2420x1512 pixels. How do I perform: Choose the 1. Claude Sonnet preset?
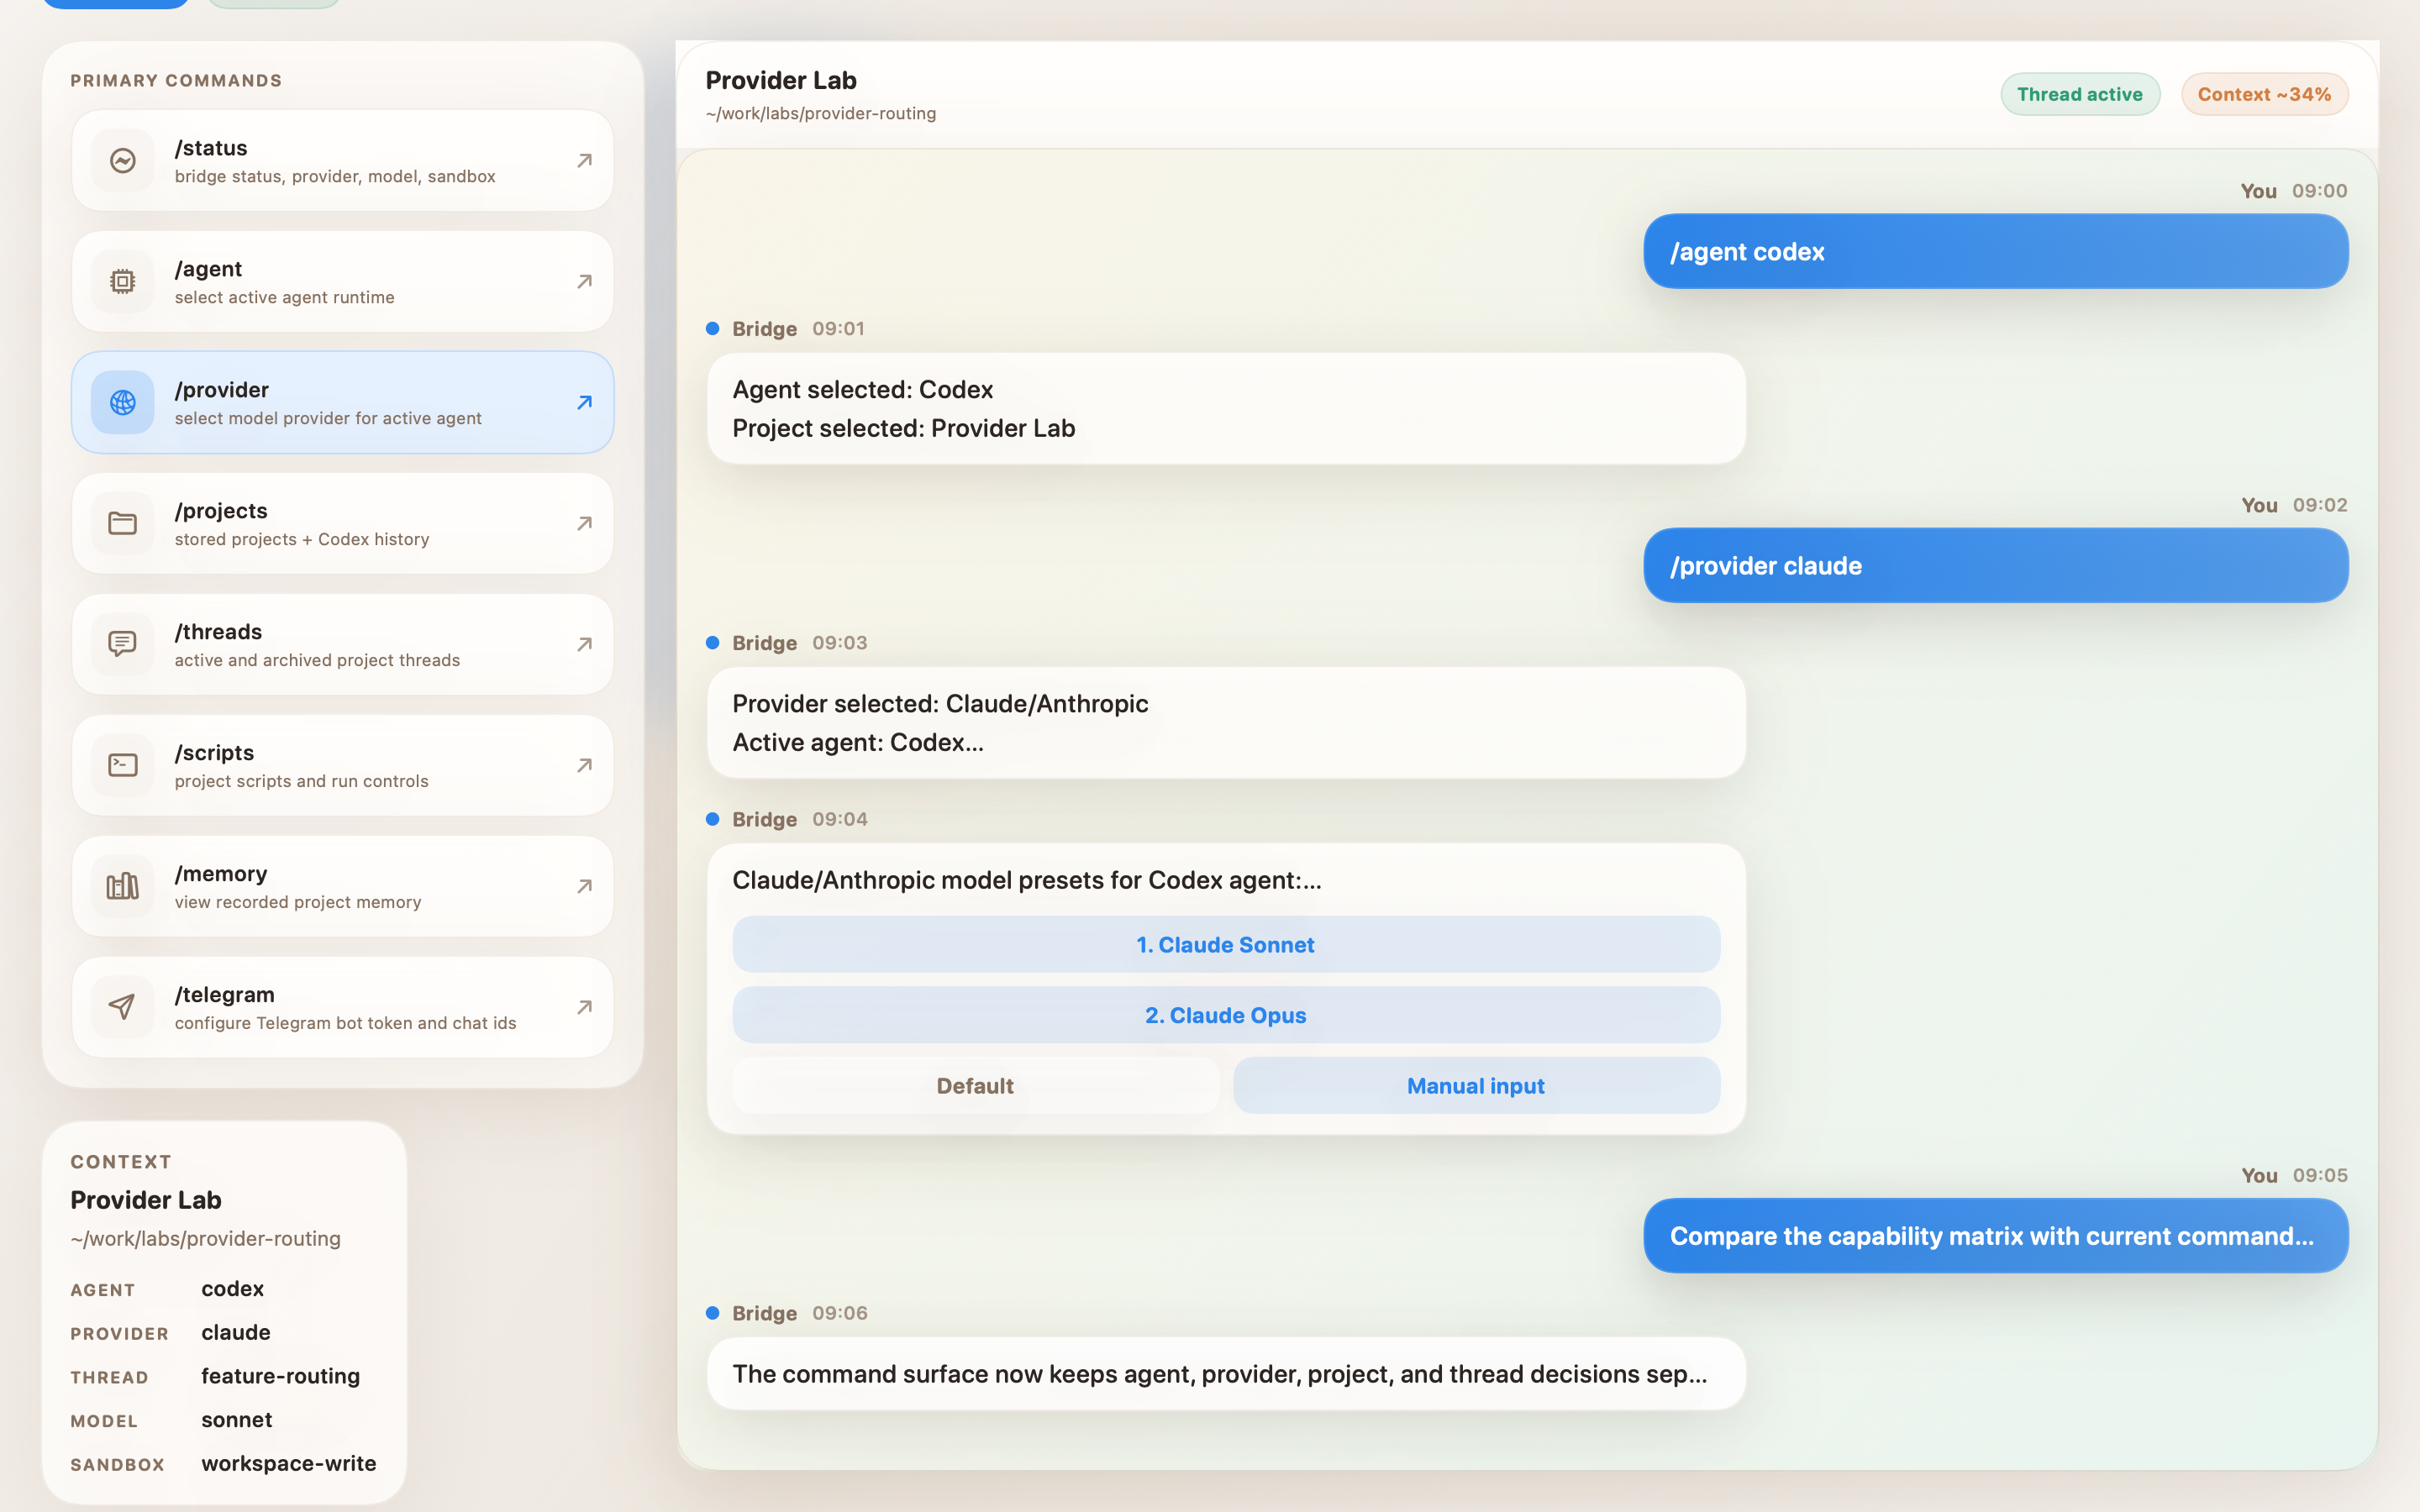tap(1226, 944)
